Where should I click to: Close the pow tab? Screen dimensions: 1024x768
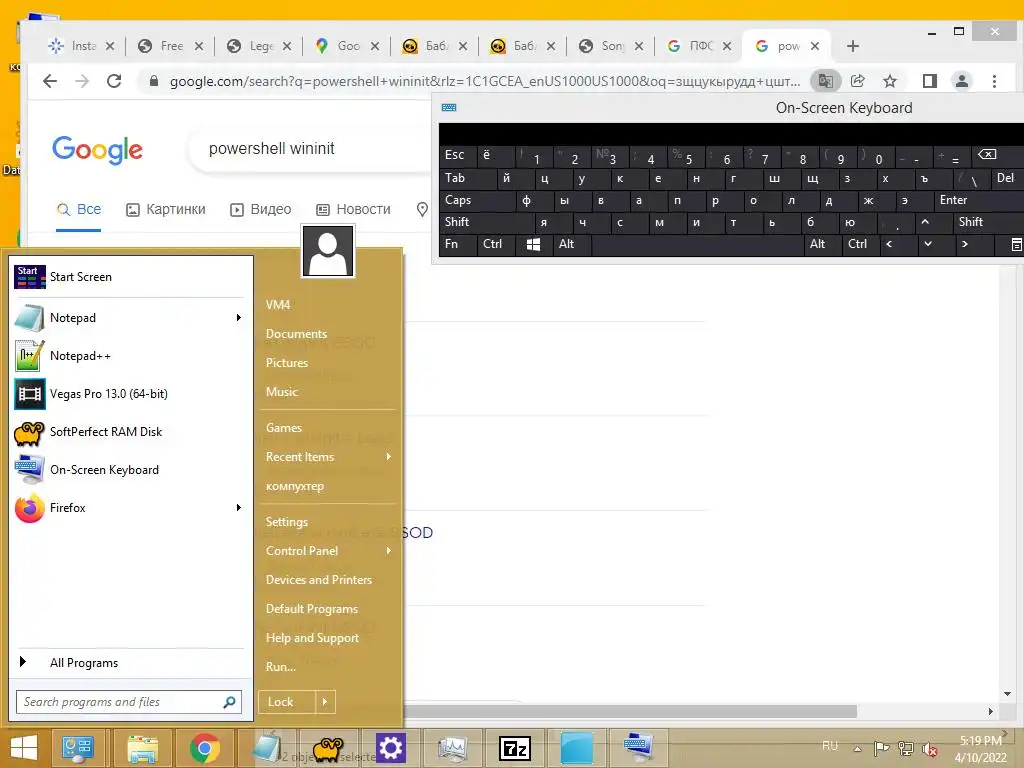[815, 46]
